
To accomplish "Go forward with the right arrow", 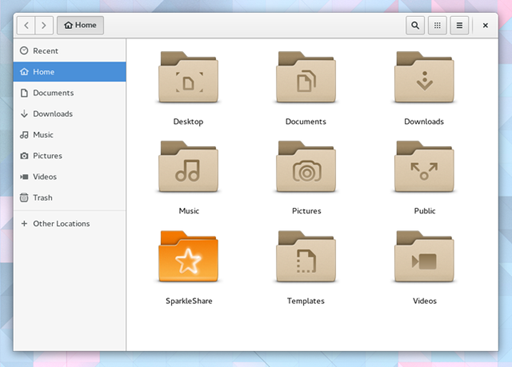I will point(44,25).
